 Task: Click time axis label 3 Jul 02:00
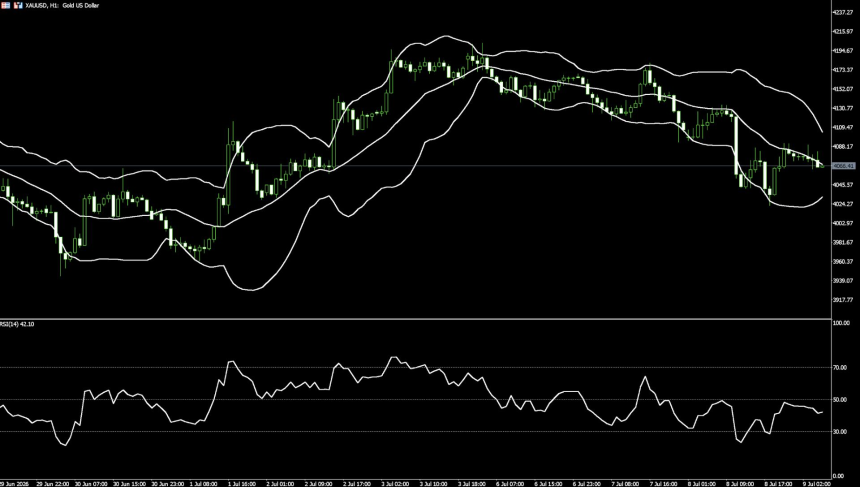(395, 484)
